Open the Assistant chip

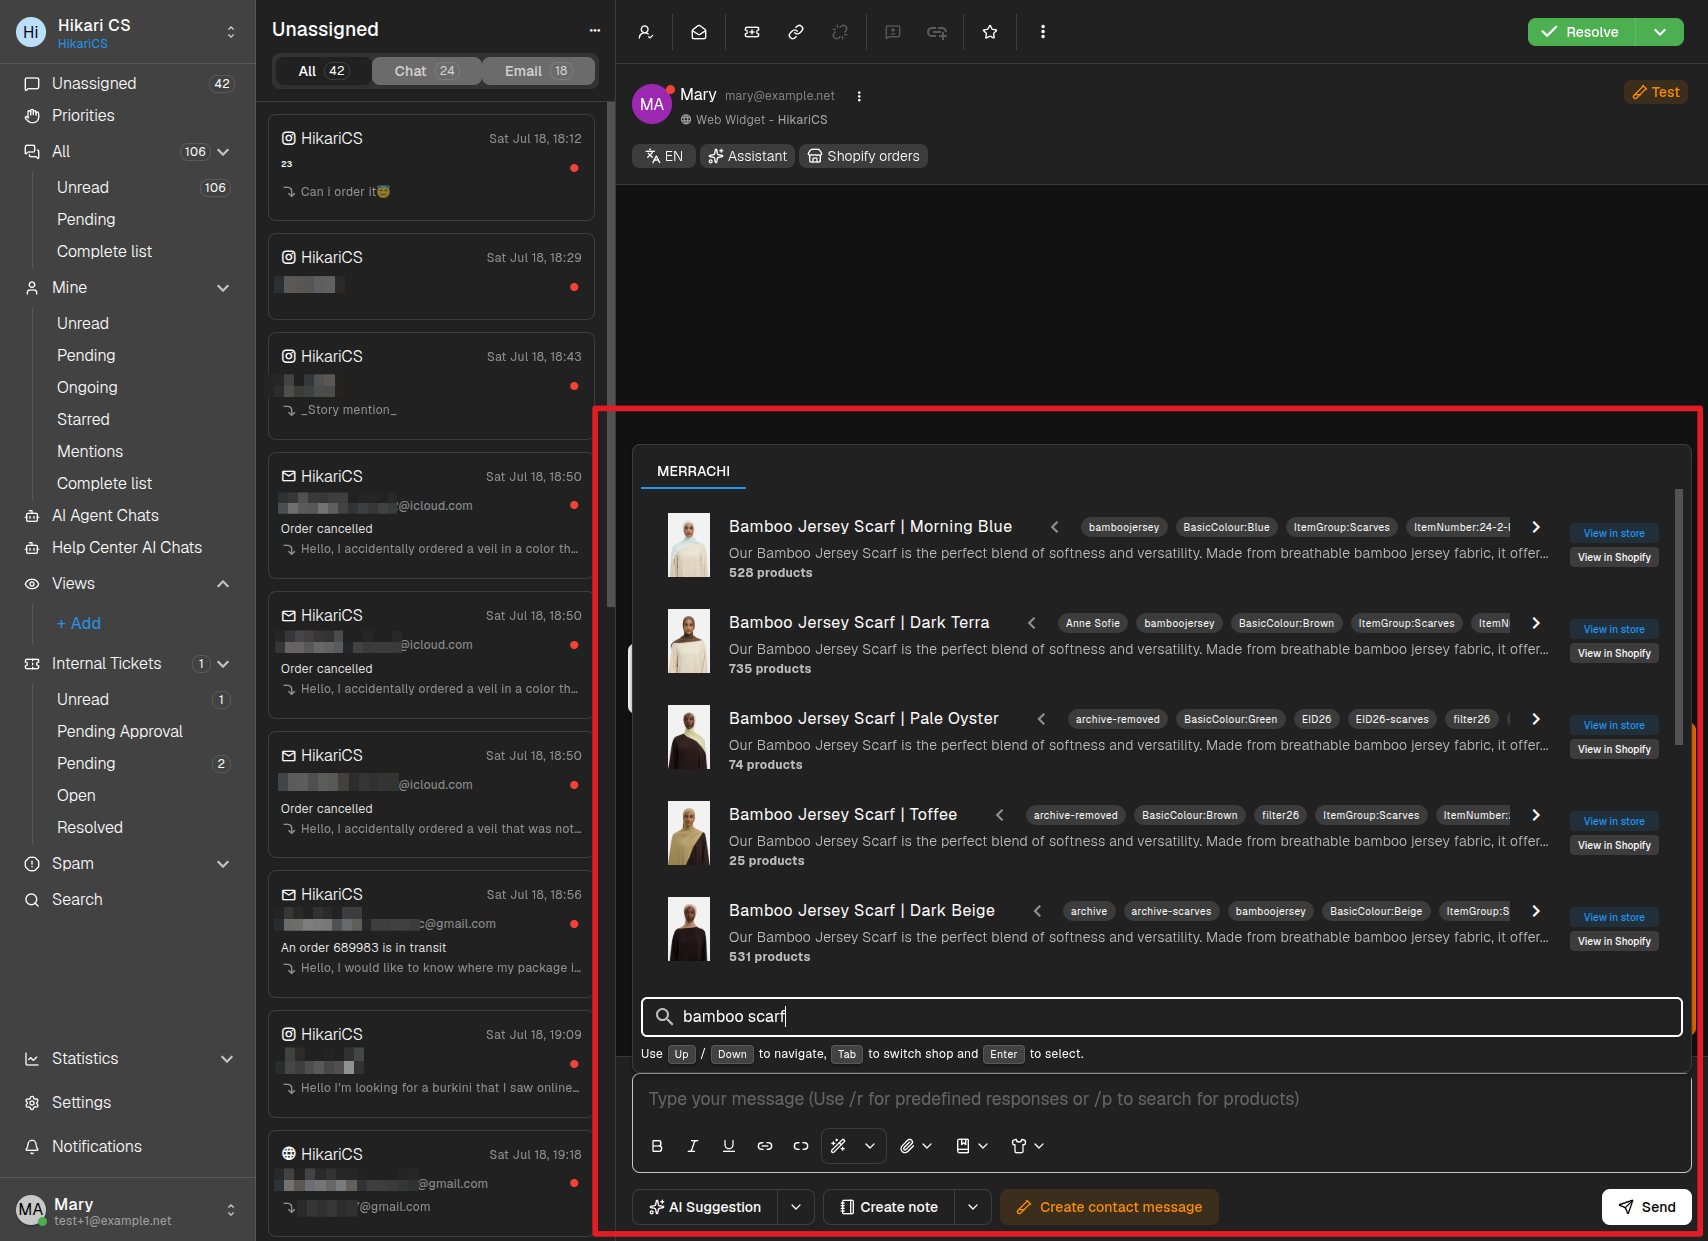coord(748,156)
